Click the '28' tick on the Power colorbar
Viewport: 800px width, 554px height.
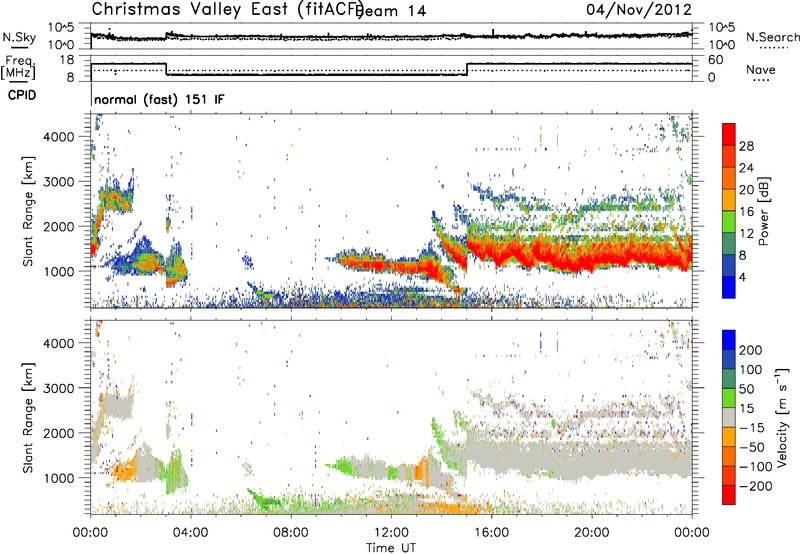(x=746, y=146)
